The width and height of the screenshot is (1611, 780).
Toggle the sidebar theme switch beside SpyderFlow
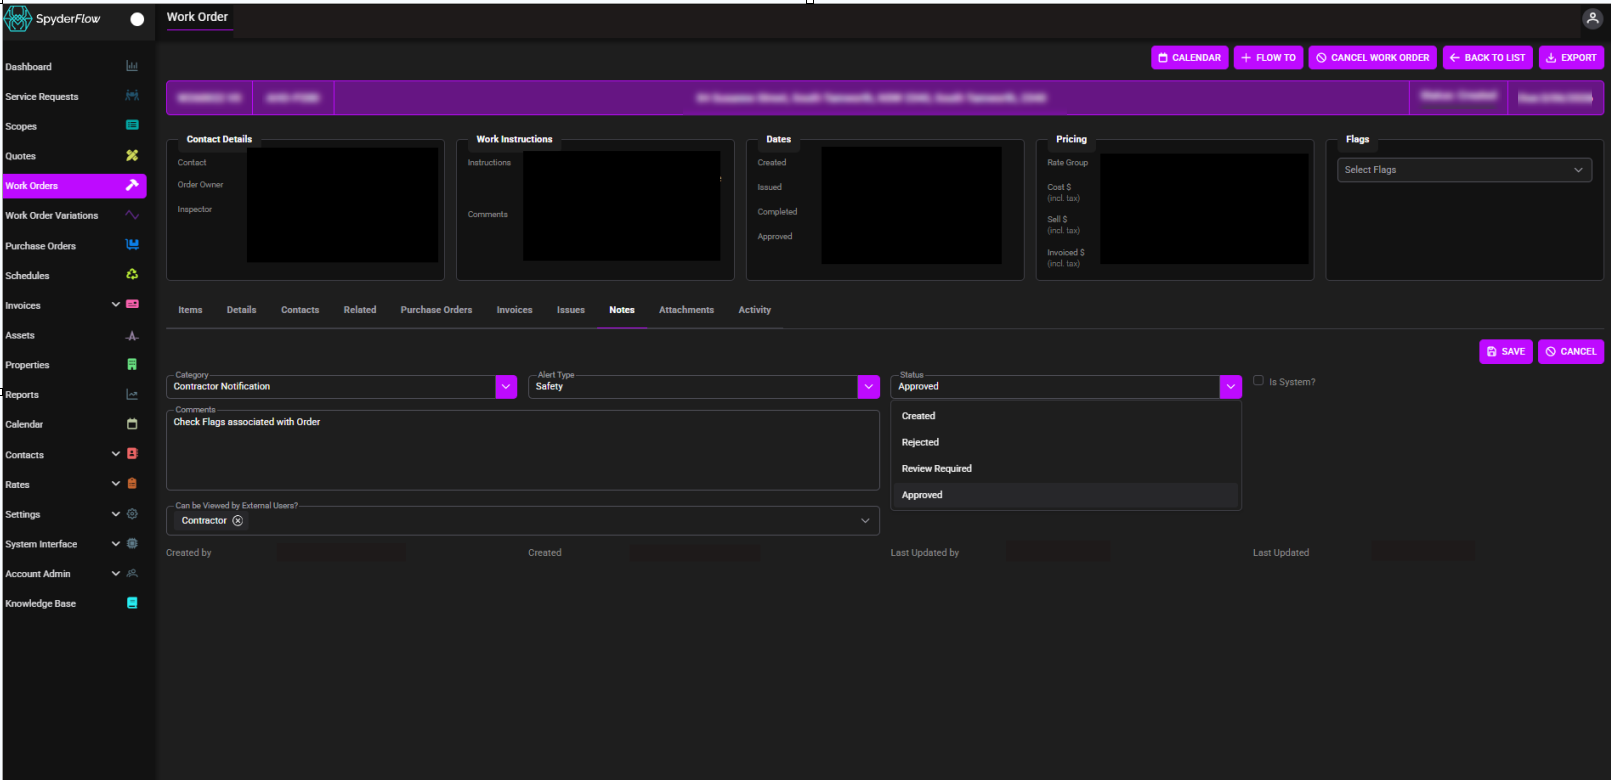click(x=137, y=19)
